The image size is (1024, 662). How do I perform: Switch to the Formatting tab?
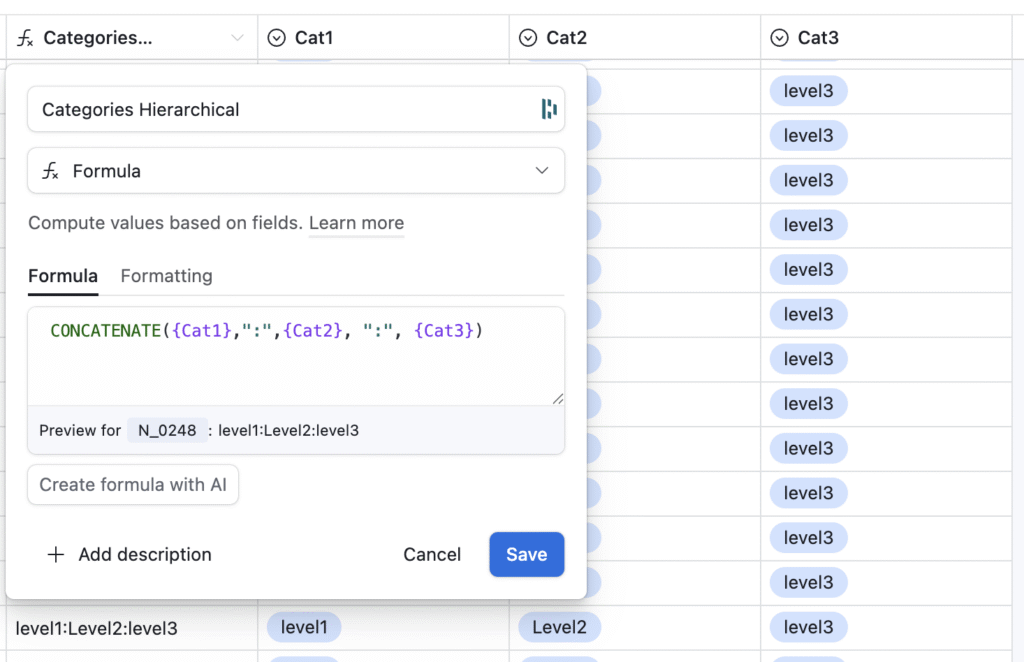(166, 276)
